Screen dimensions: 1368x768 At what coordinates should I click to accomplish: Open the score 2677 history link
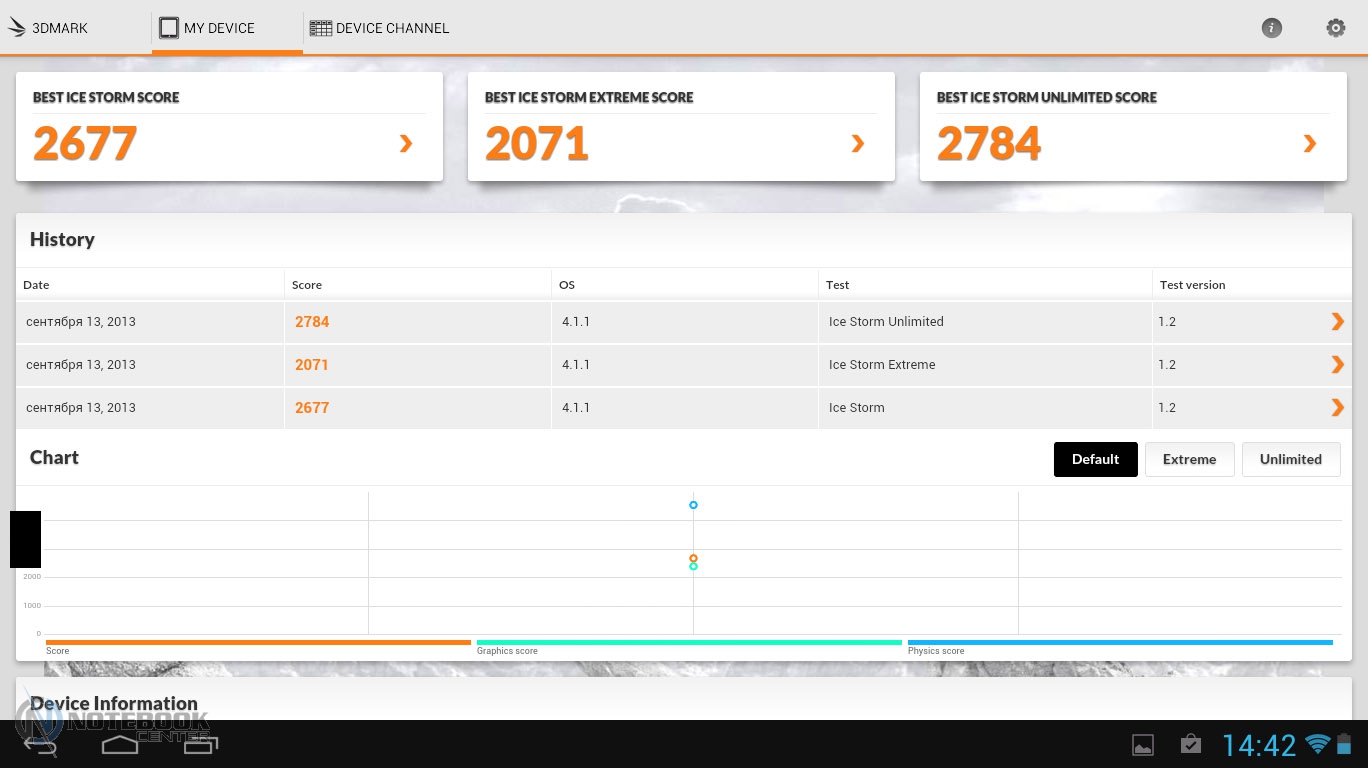point(312,407)
